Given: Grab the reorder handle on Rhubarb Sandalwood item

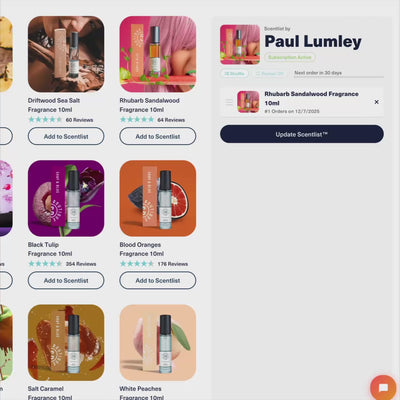Looking at the screenshot, I should [x=229, y=102].
